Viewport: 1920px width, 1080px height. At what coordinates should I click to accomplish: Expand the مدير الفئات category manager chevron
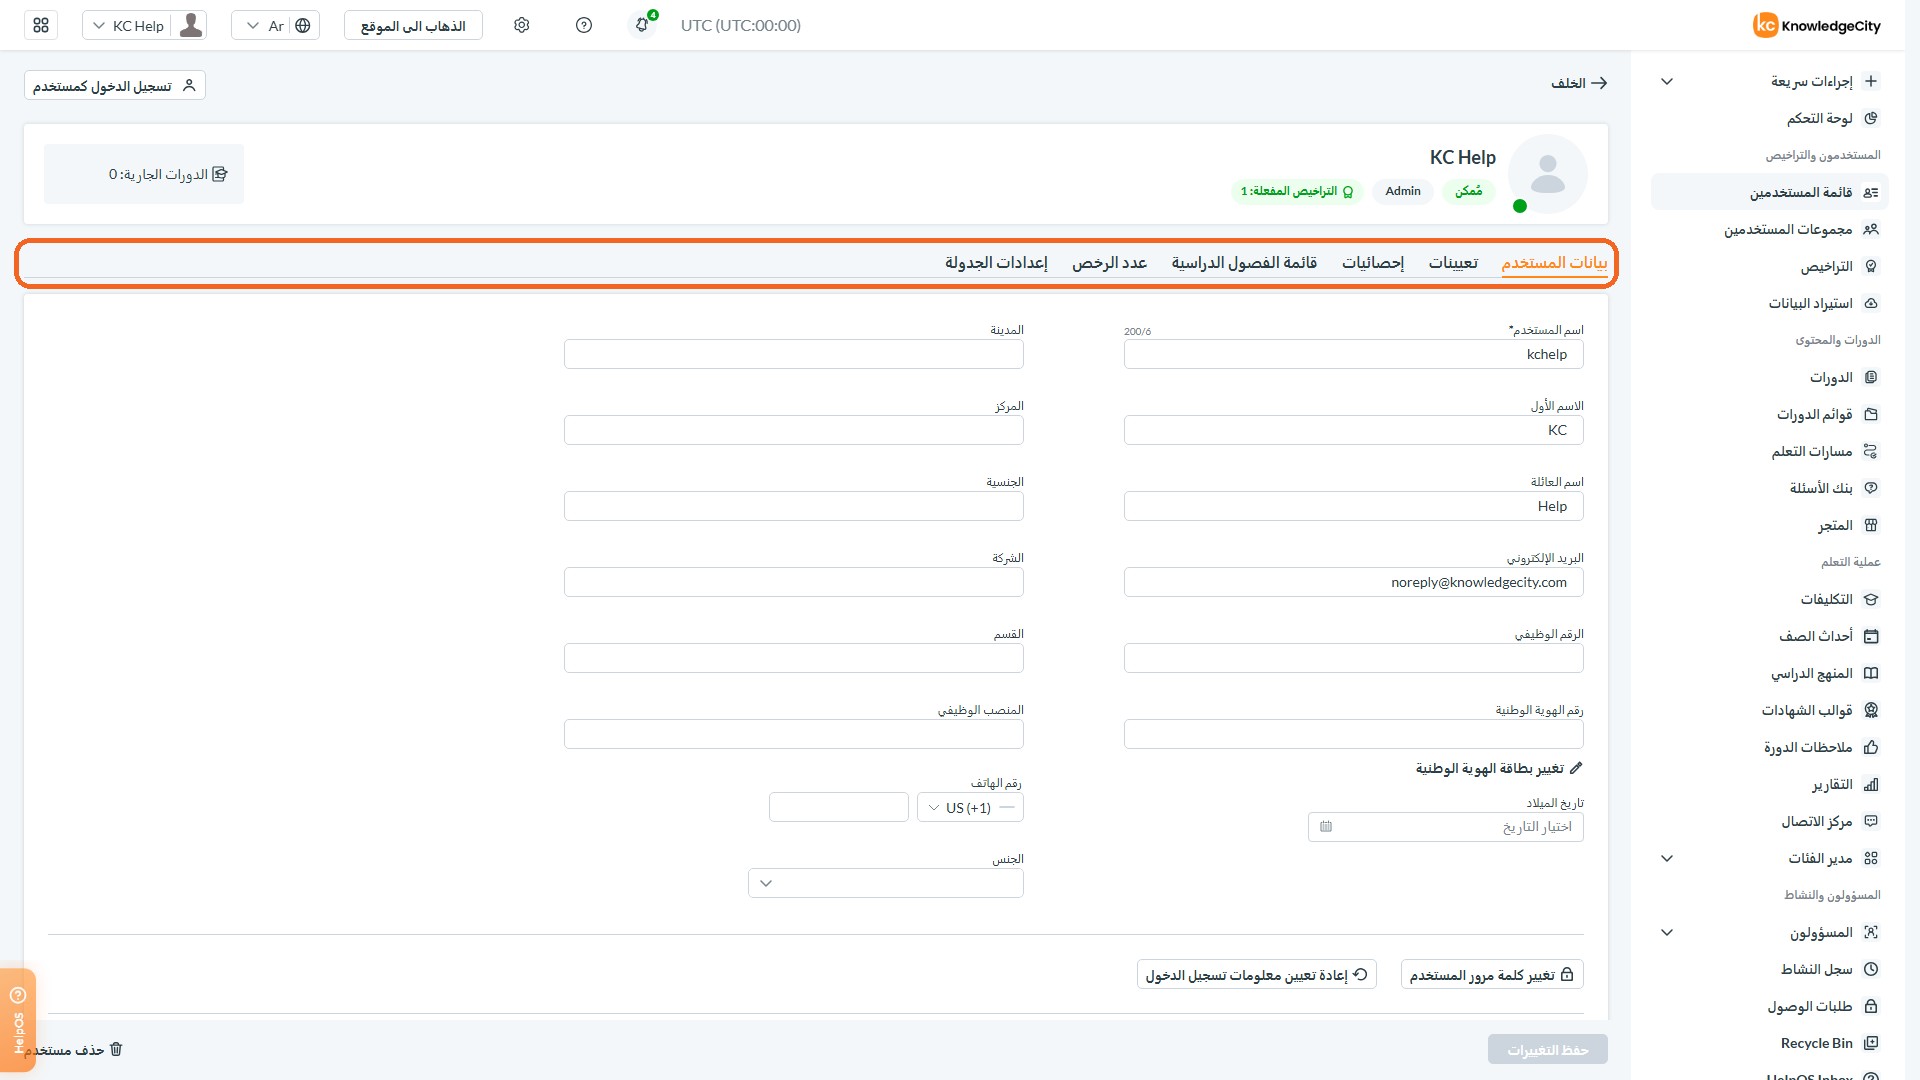coord(1667,858)
